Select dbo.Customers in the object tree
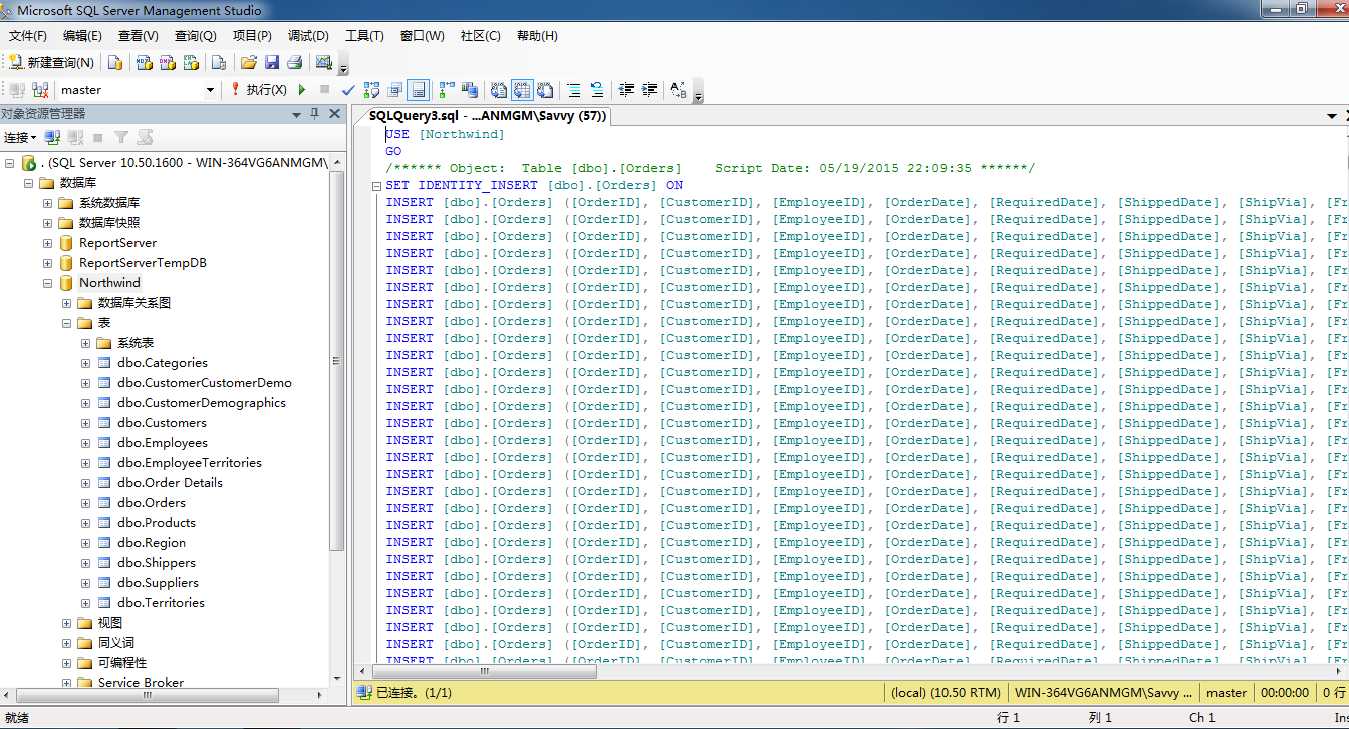 162,423
